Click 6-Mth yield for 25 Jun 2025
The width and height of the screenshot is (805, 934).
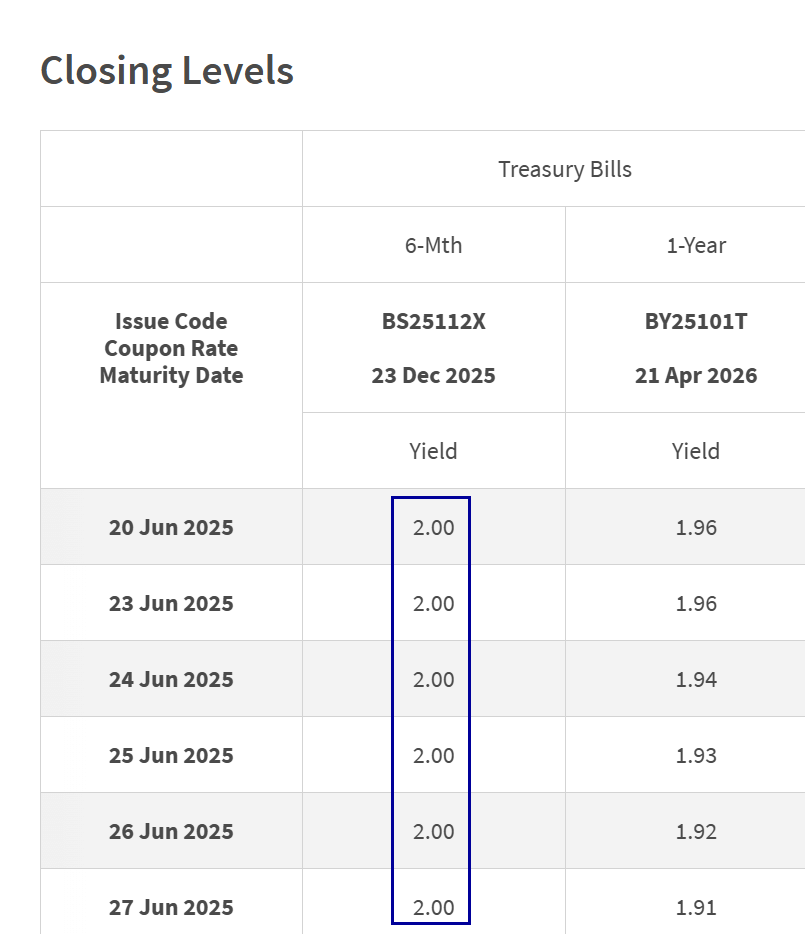tap(433, 755)
